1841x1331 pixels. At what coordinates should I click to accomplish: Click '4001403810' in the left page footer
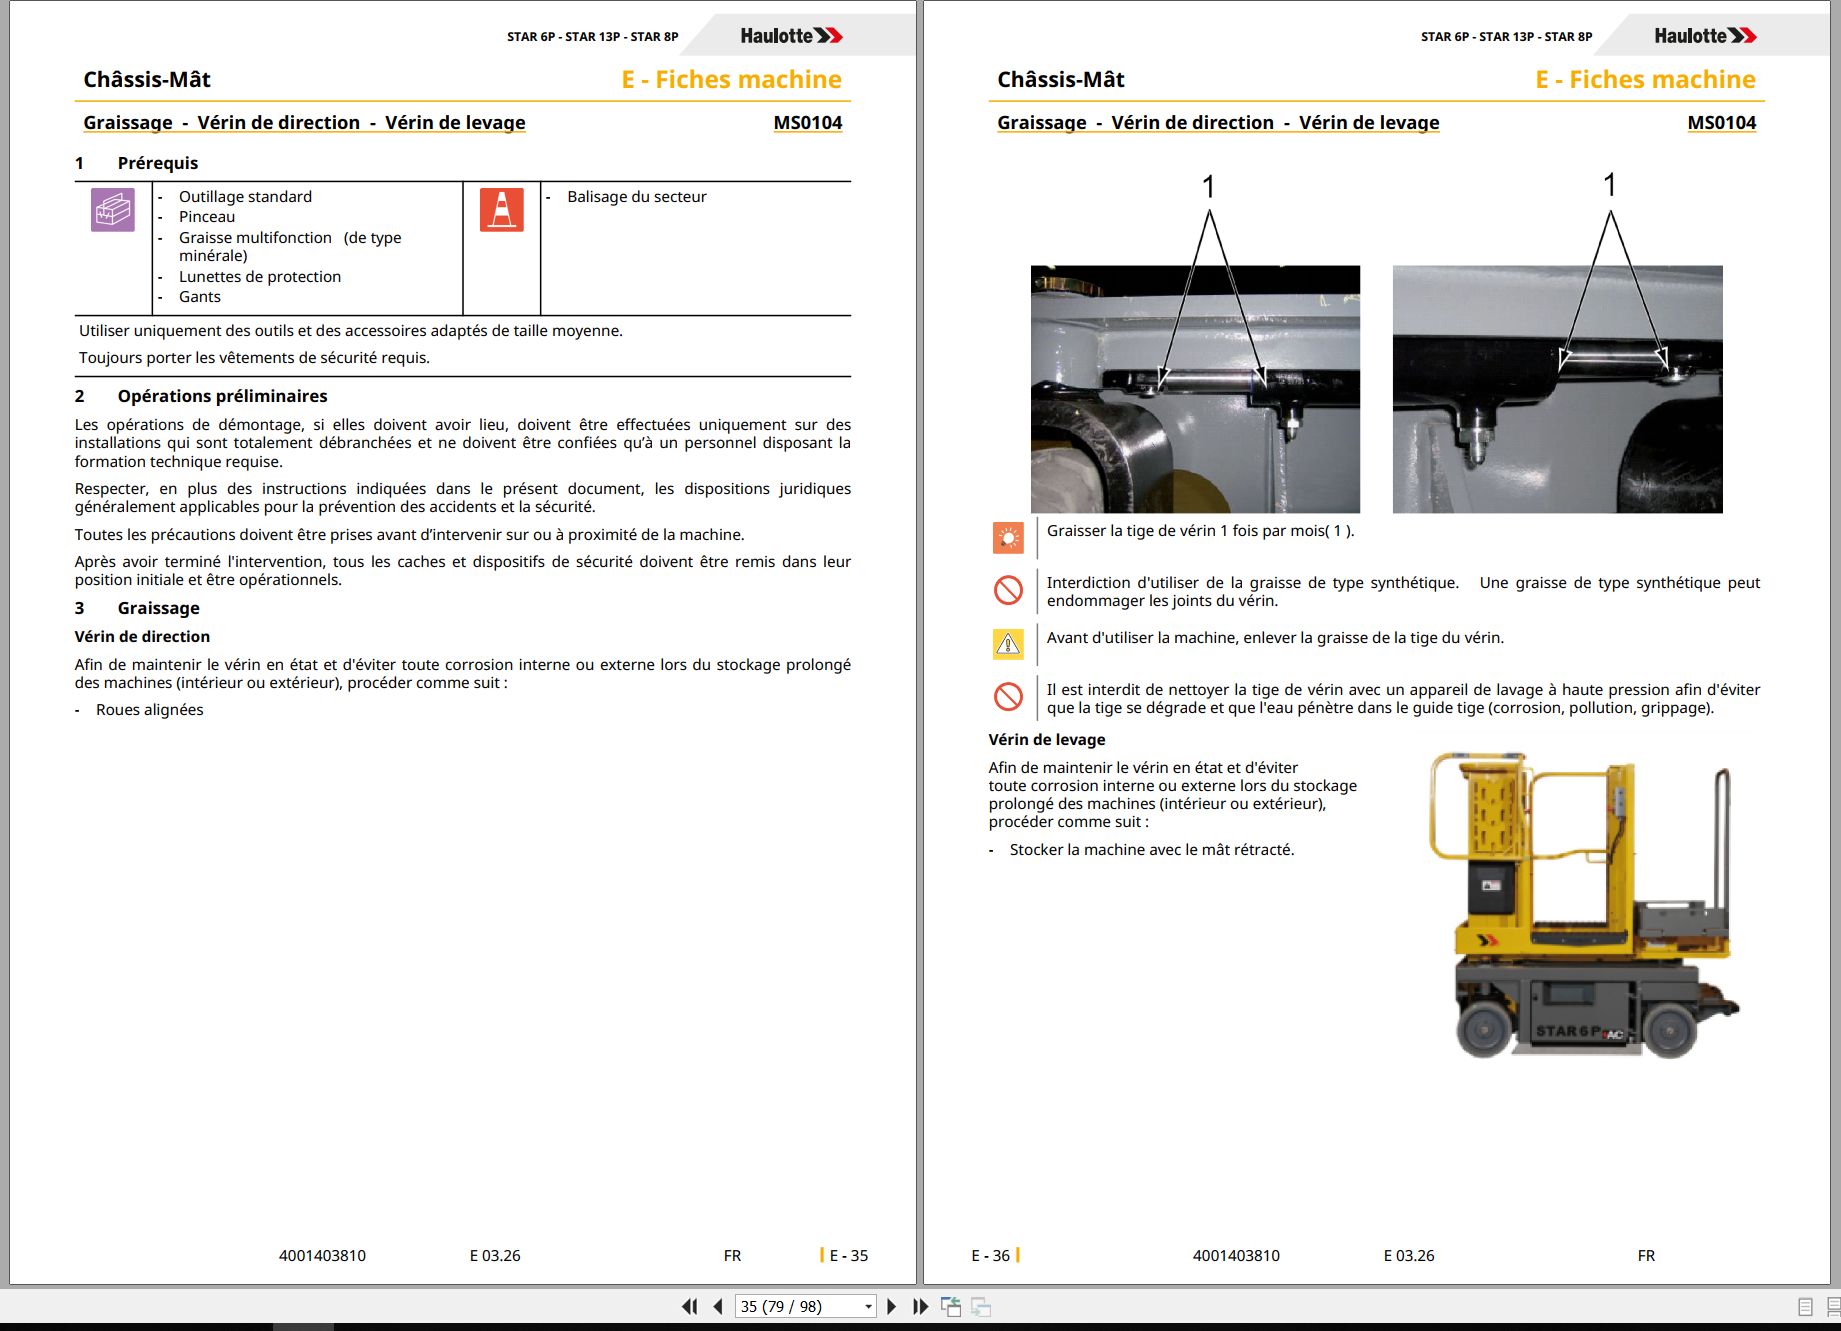(323, 1255)
